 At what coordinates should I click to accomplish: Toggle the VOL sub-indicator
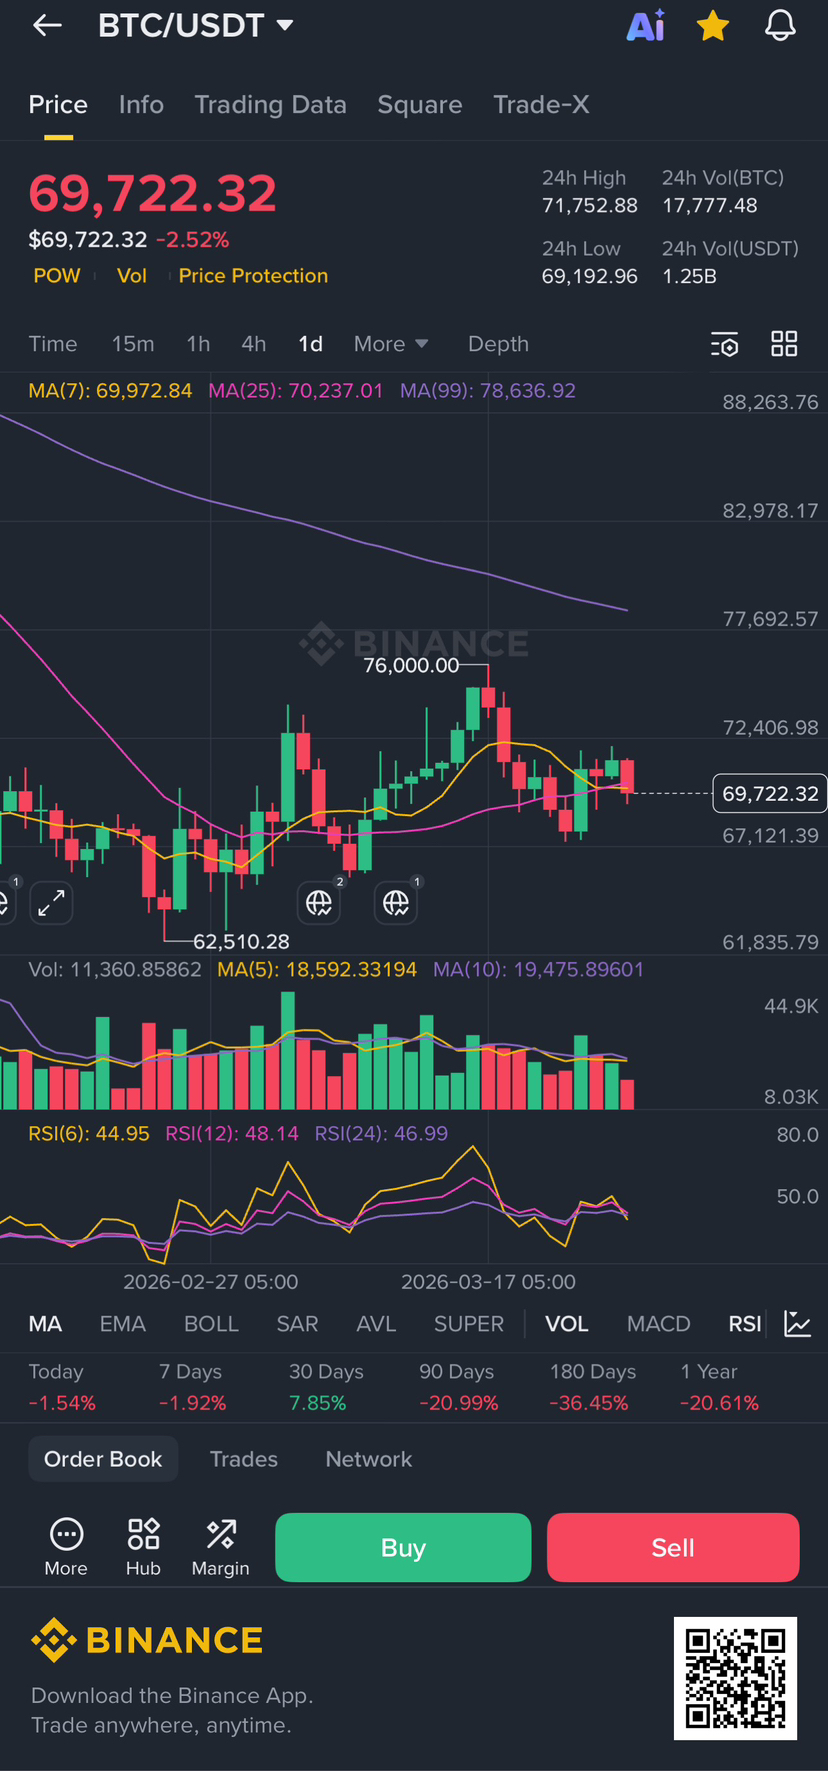(x=566, y=1324)
